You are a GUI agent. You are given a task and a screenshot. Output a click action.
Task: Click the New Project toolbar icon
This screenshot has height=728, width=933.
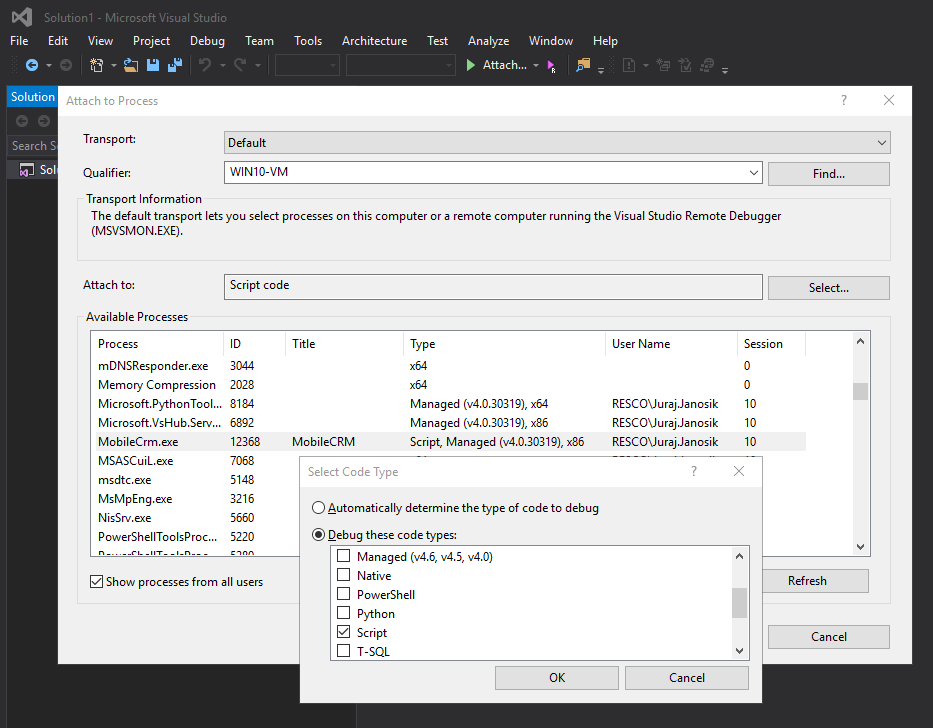tap(96, 65)
